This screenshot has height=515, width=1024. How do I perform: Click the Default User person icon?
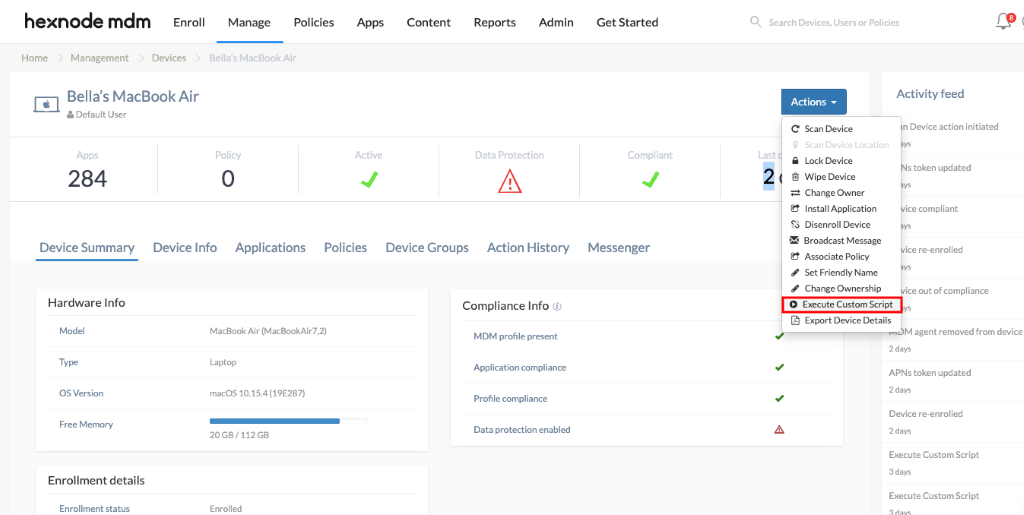click(x=71, y=115)
